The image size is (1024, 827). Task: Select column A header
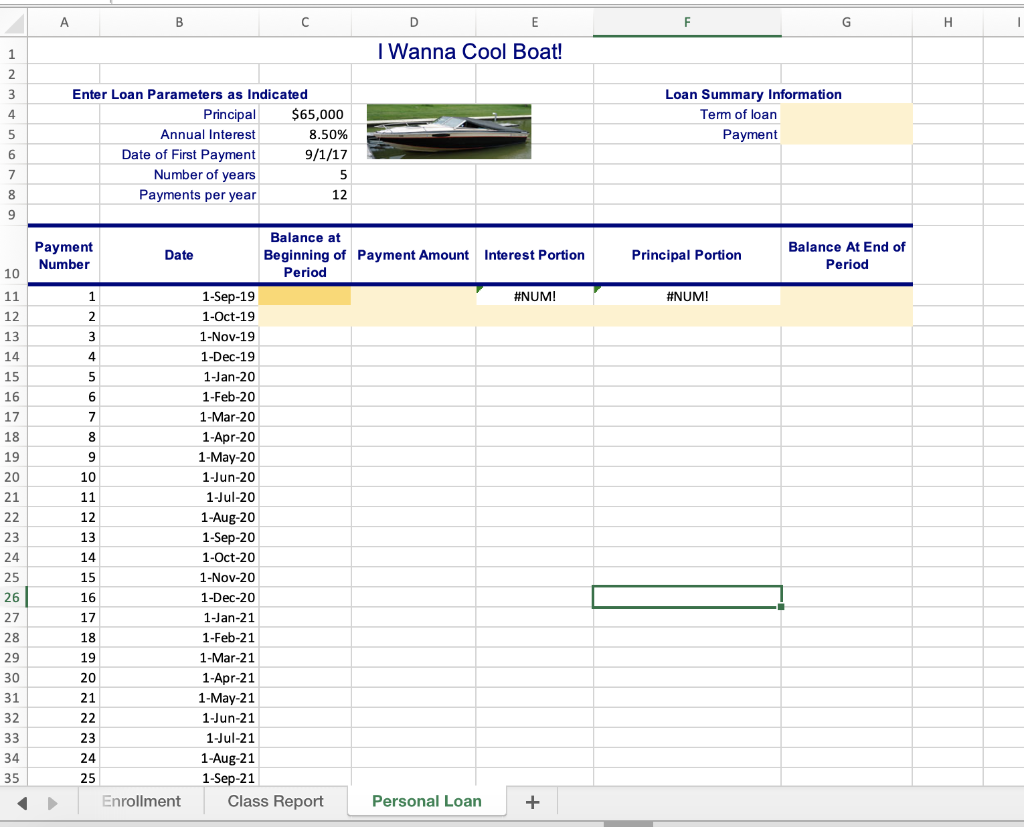pyautogui.click(x=64, y=22)
